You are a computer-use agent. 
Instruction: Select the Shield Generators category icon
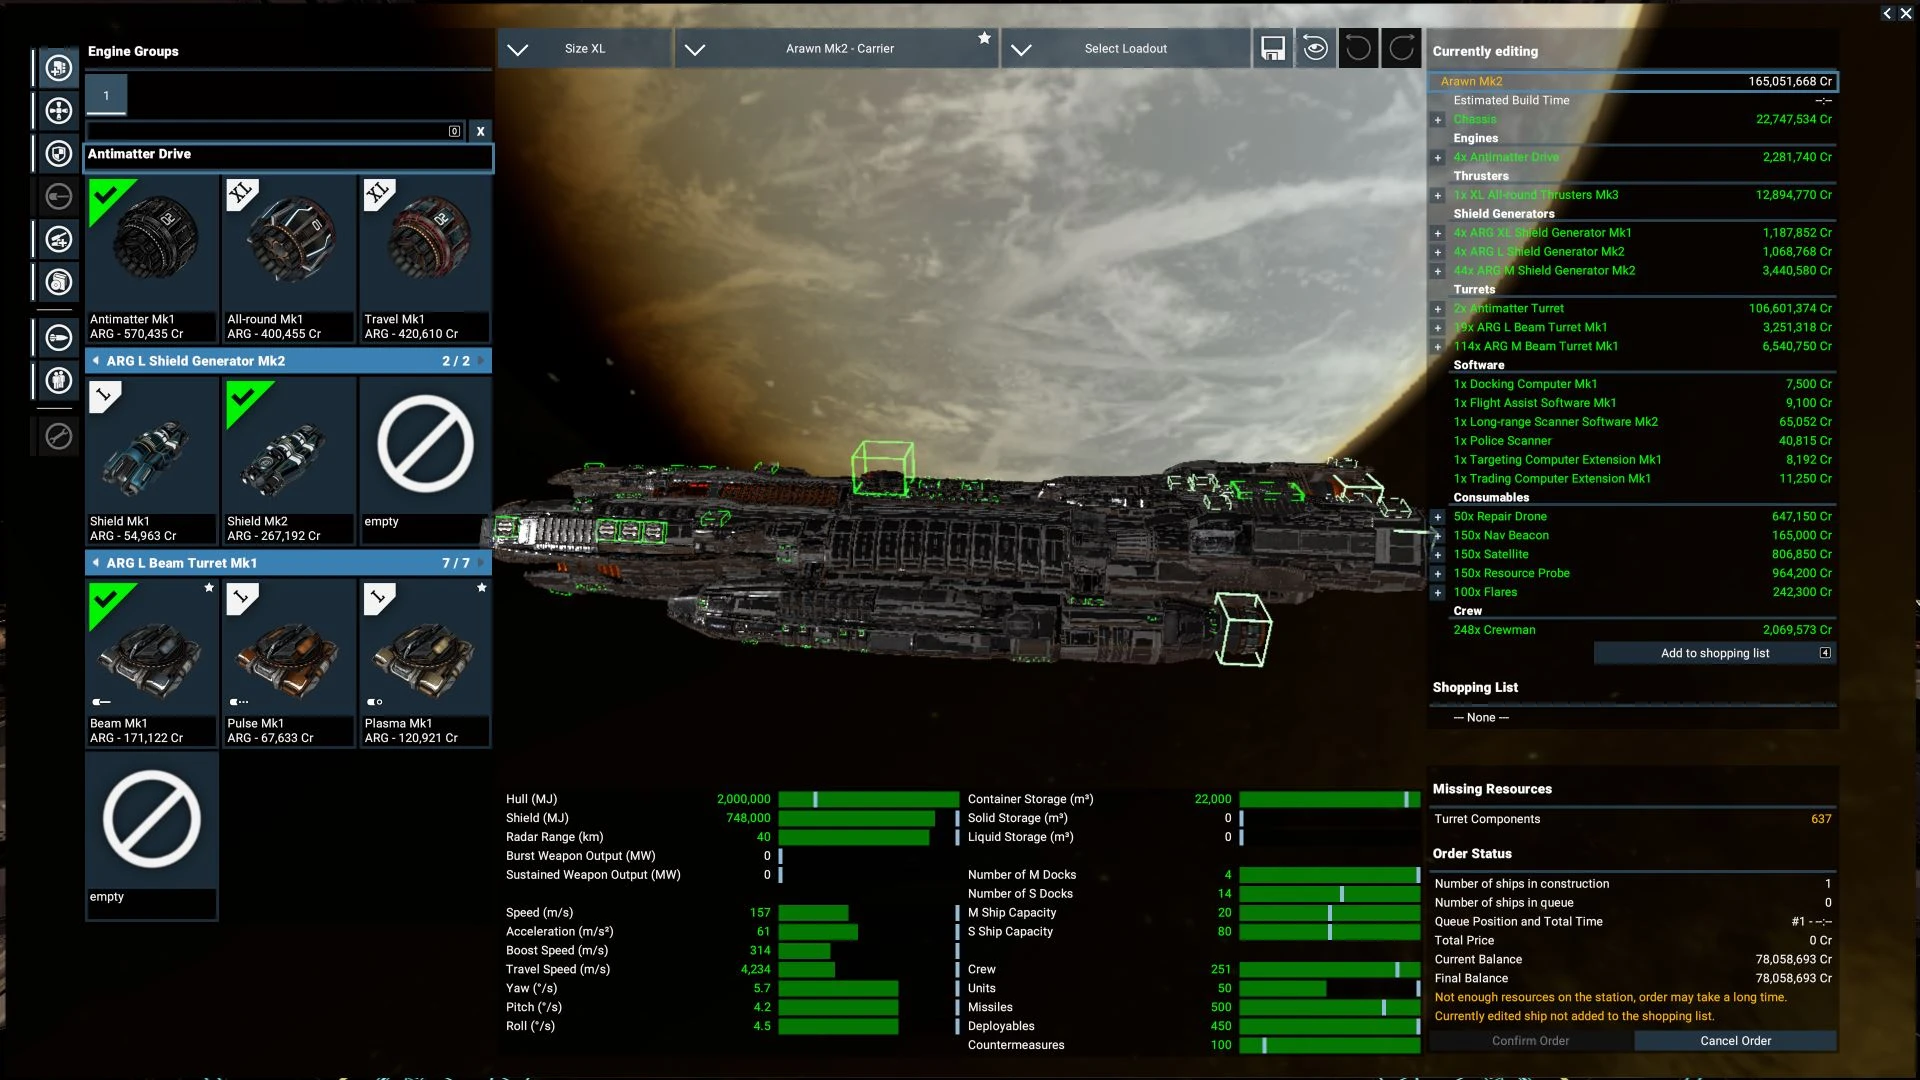[x=58, y=154]
